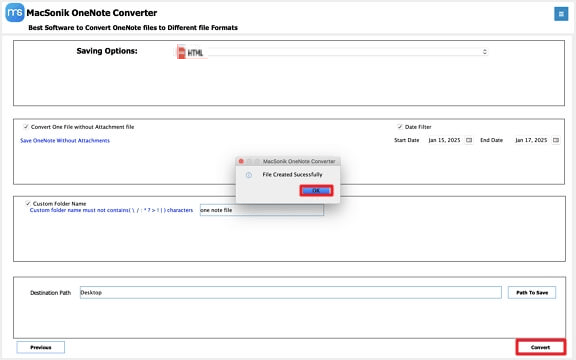The height and width of the screenshot is (360, 576).
Task: Click the Destination Path label
Action: click(x=50, y=293)
